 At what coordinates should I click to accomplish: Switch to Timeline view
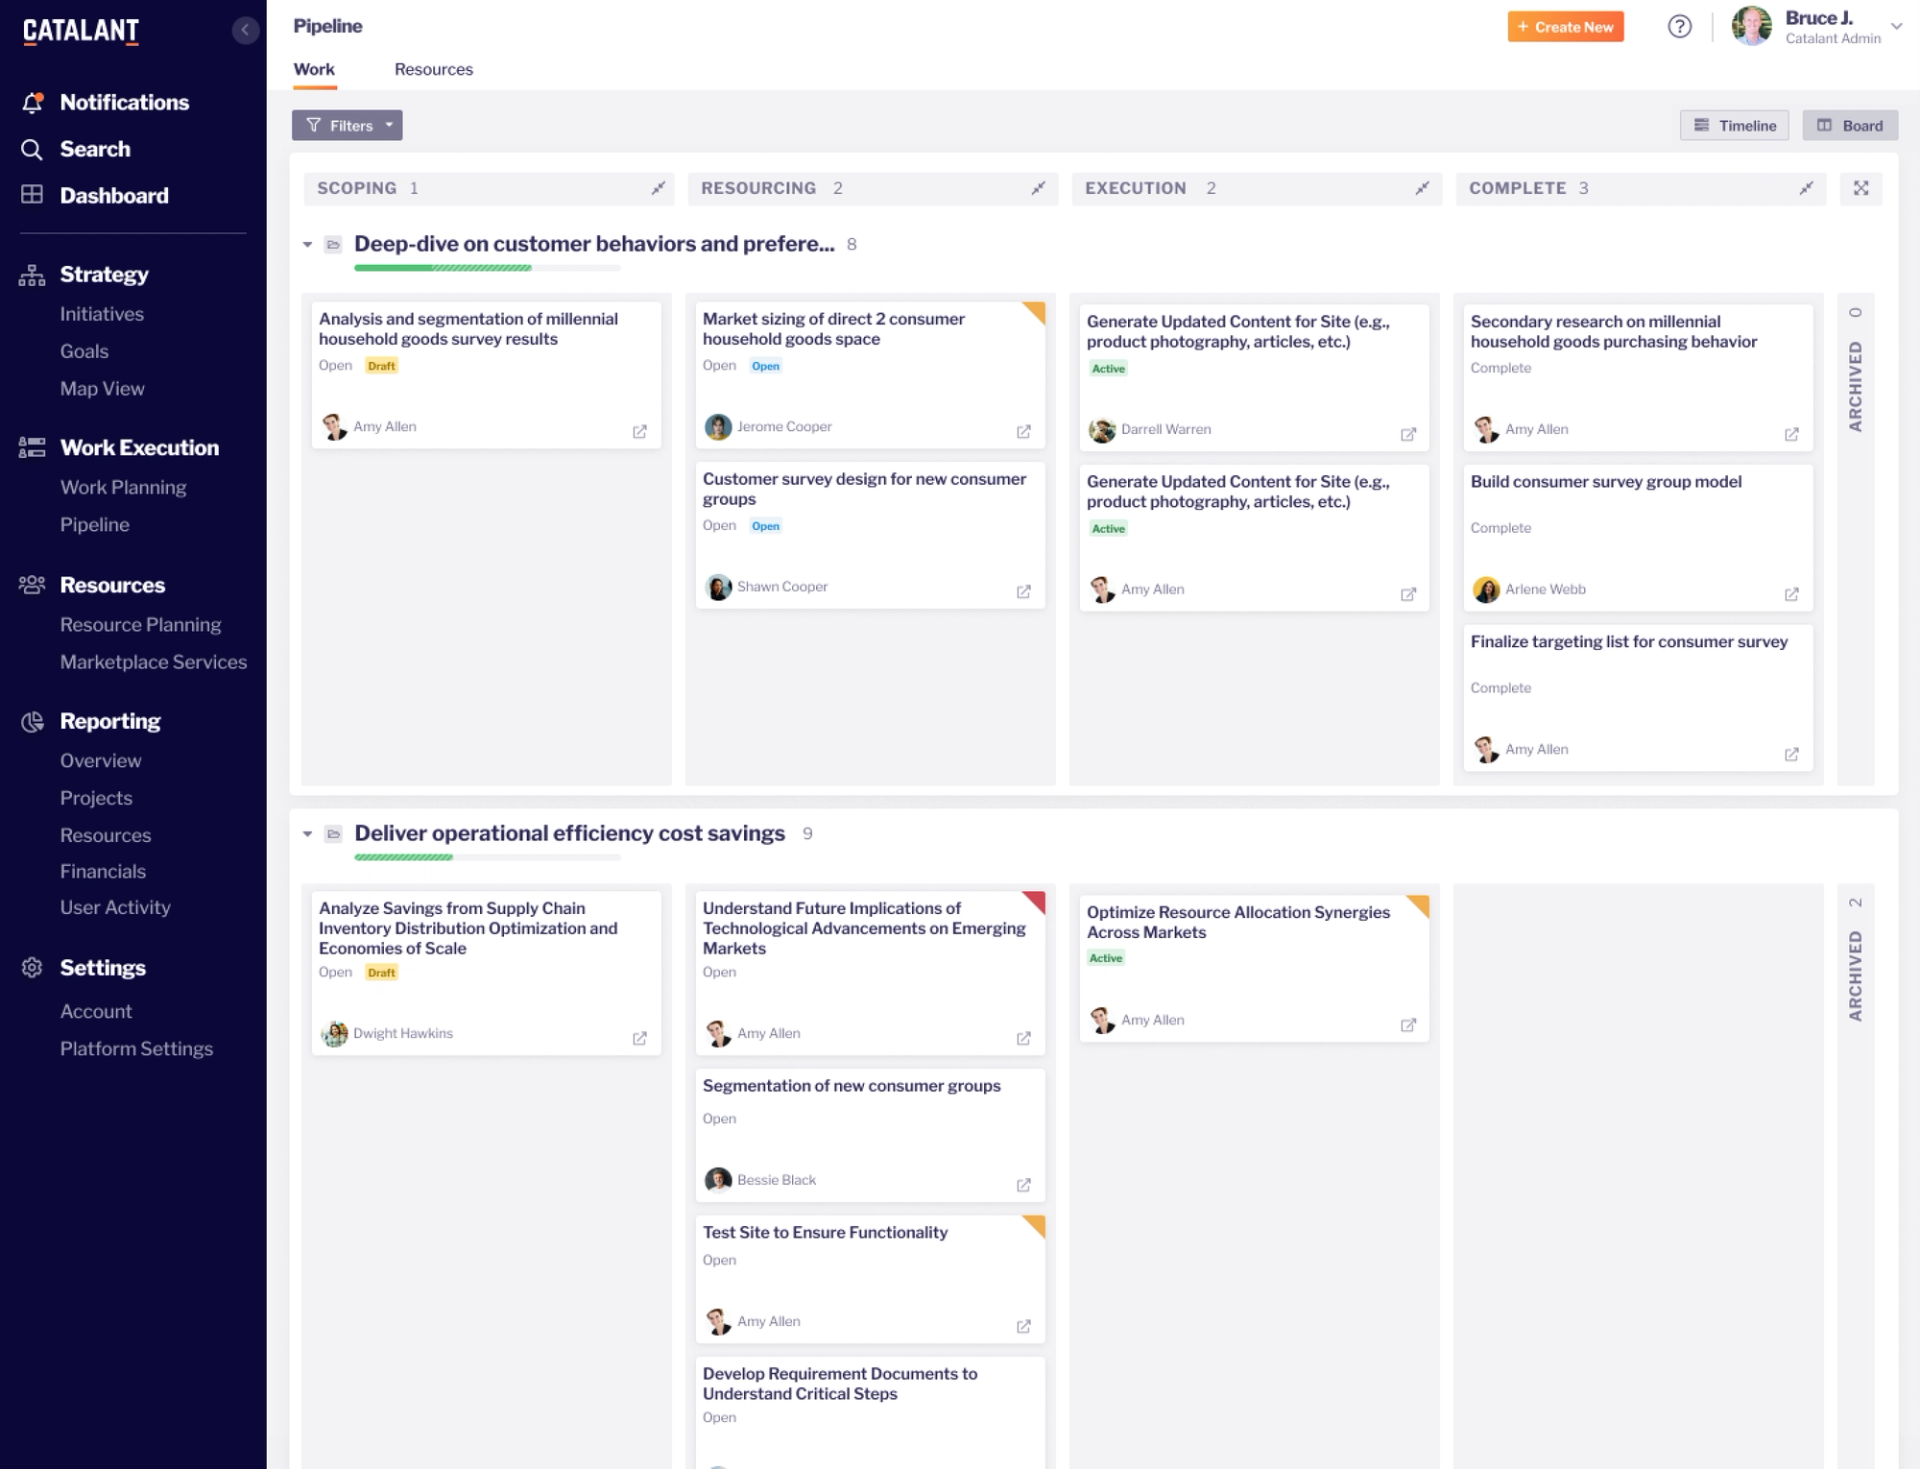click(x=1734, y=125)
